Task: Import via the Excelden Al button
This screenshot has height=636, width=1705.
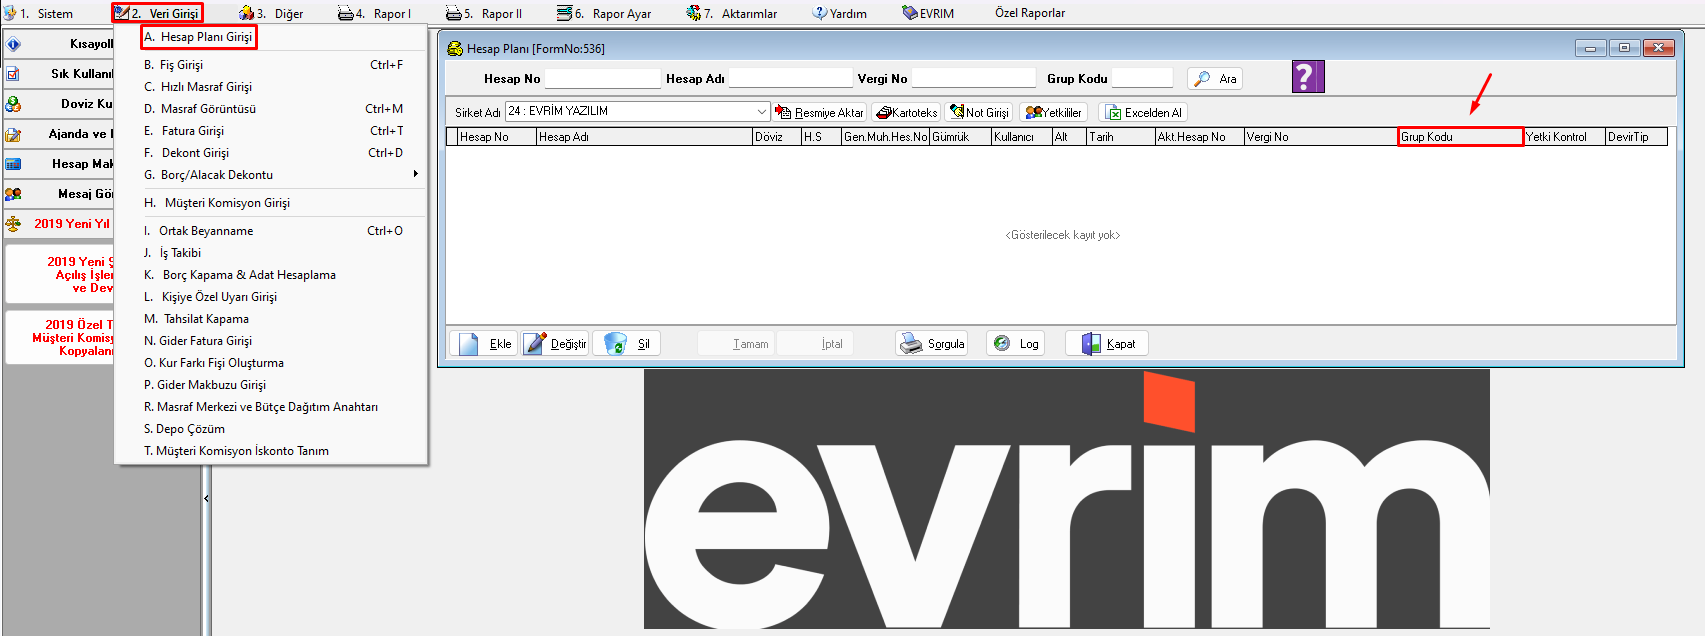Action: coord(1143,113)
